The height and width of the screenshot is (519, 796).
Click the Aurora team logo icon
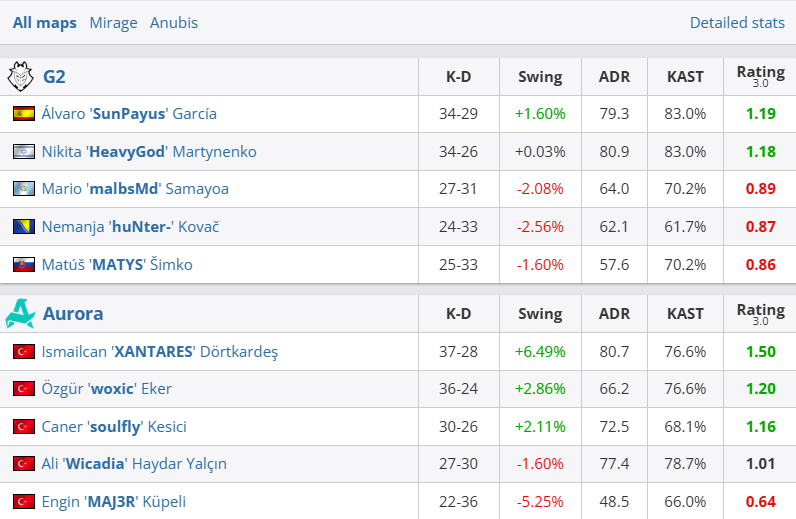click(20, 314)
